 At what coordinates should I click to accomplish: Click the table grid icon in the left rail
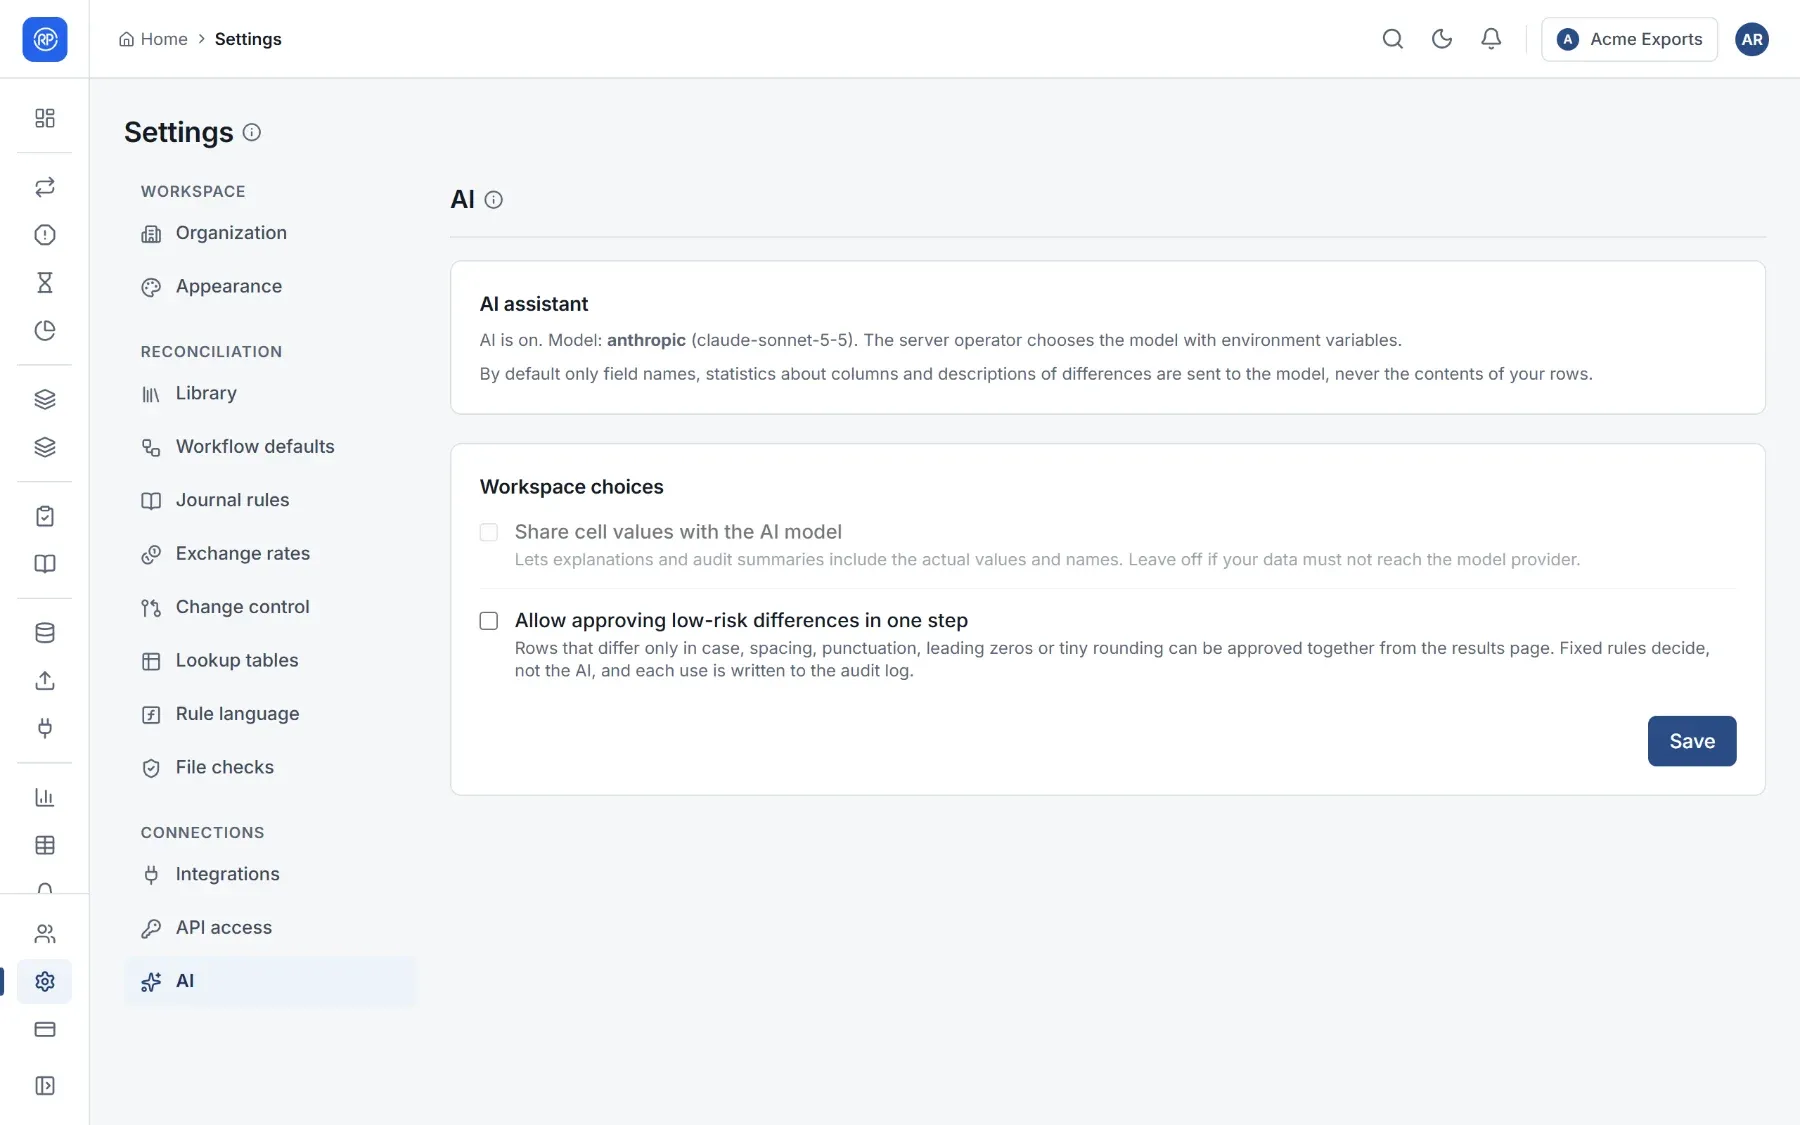(45, 845)
